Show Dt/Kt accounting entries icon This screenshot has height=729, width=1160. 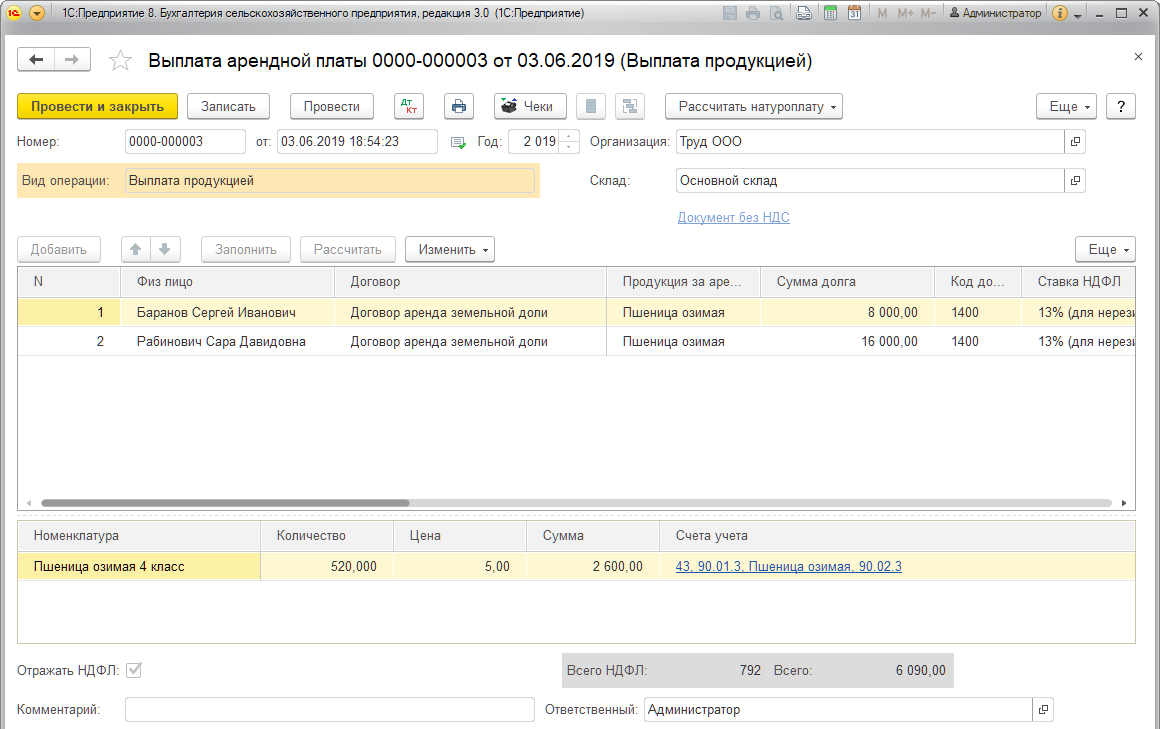pyautogui.click(x=409, y=107)
